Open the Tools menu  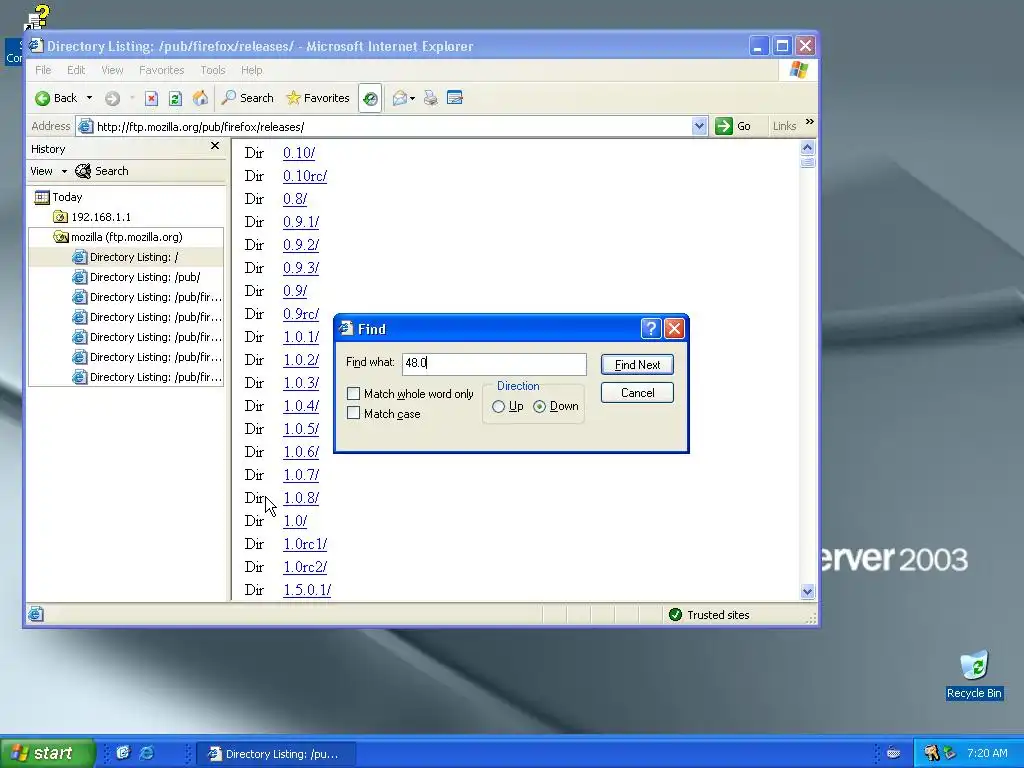[212, 70]
